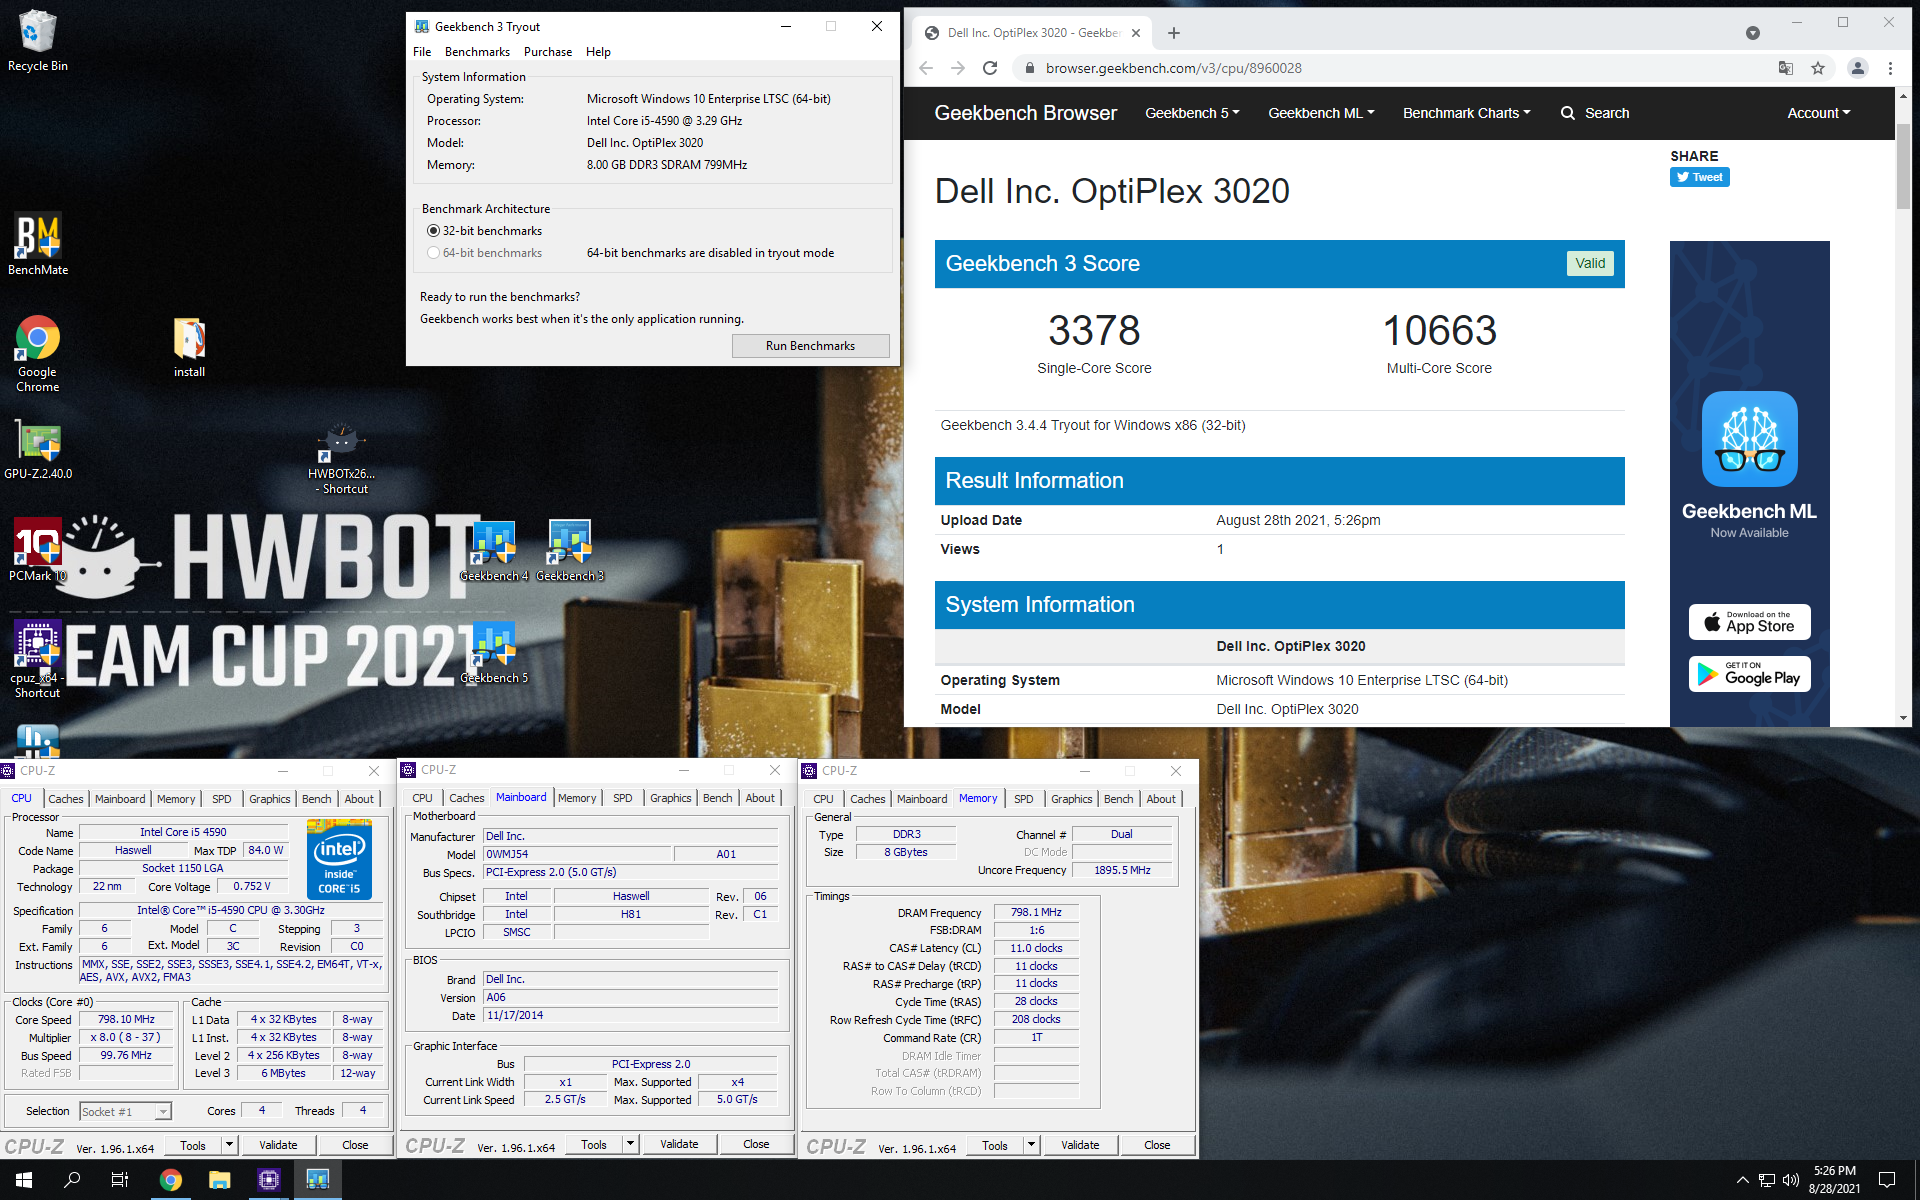Click Chrome's back navigation arrow
Viewport: 1920px width, 1200px height.
tap(926, 68)
